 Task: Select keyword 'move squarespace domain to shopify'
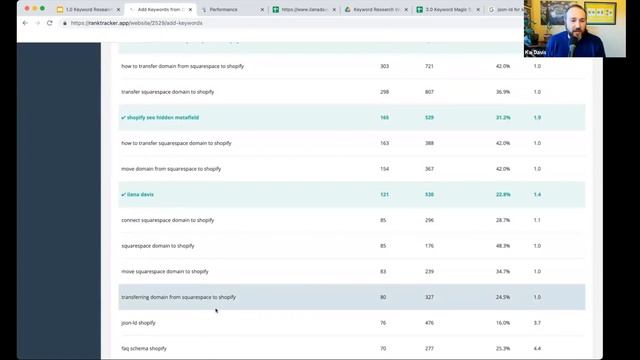tap(165, 271)
